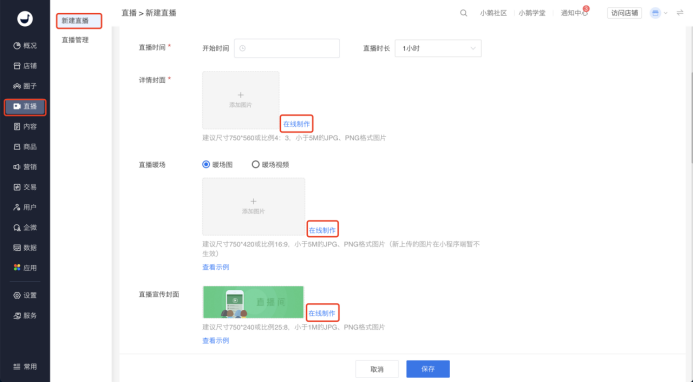Expand the account menu chevron beside avatar

pyautogui.click(x=666, y=13)
